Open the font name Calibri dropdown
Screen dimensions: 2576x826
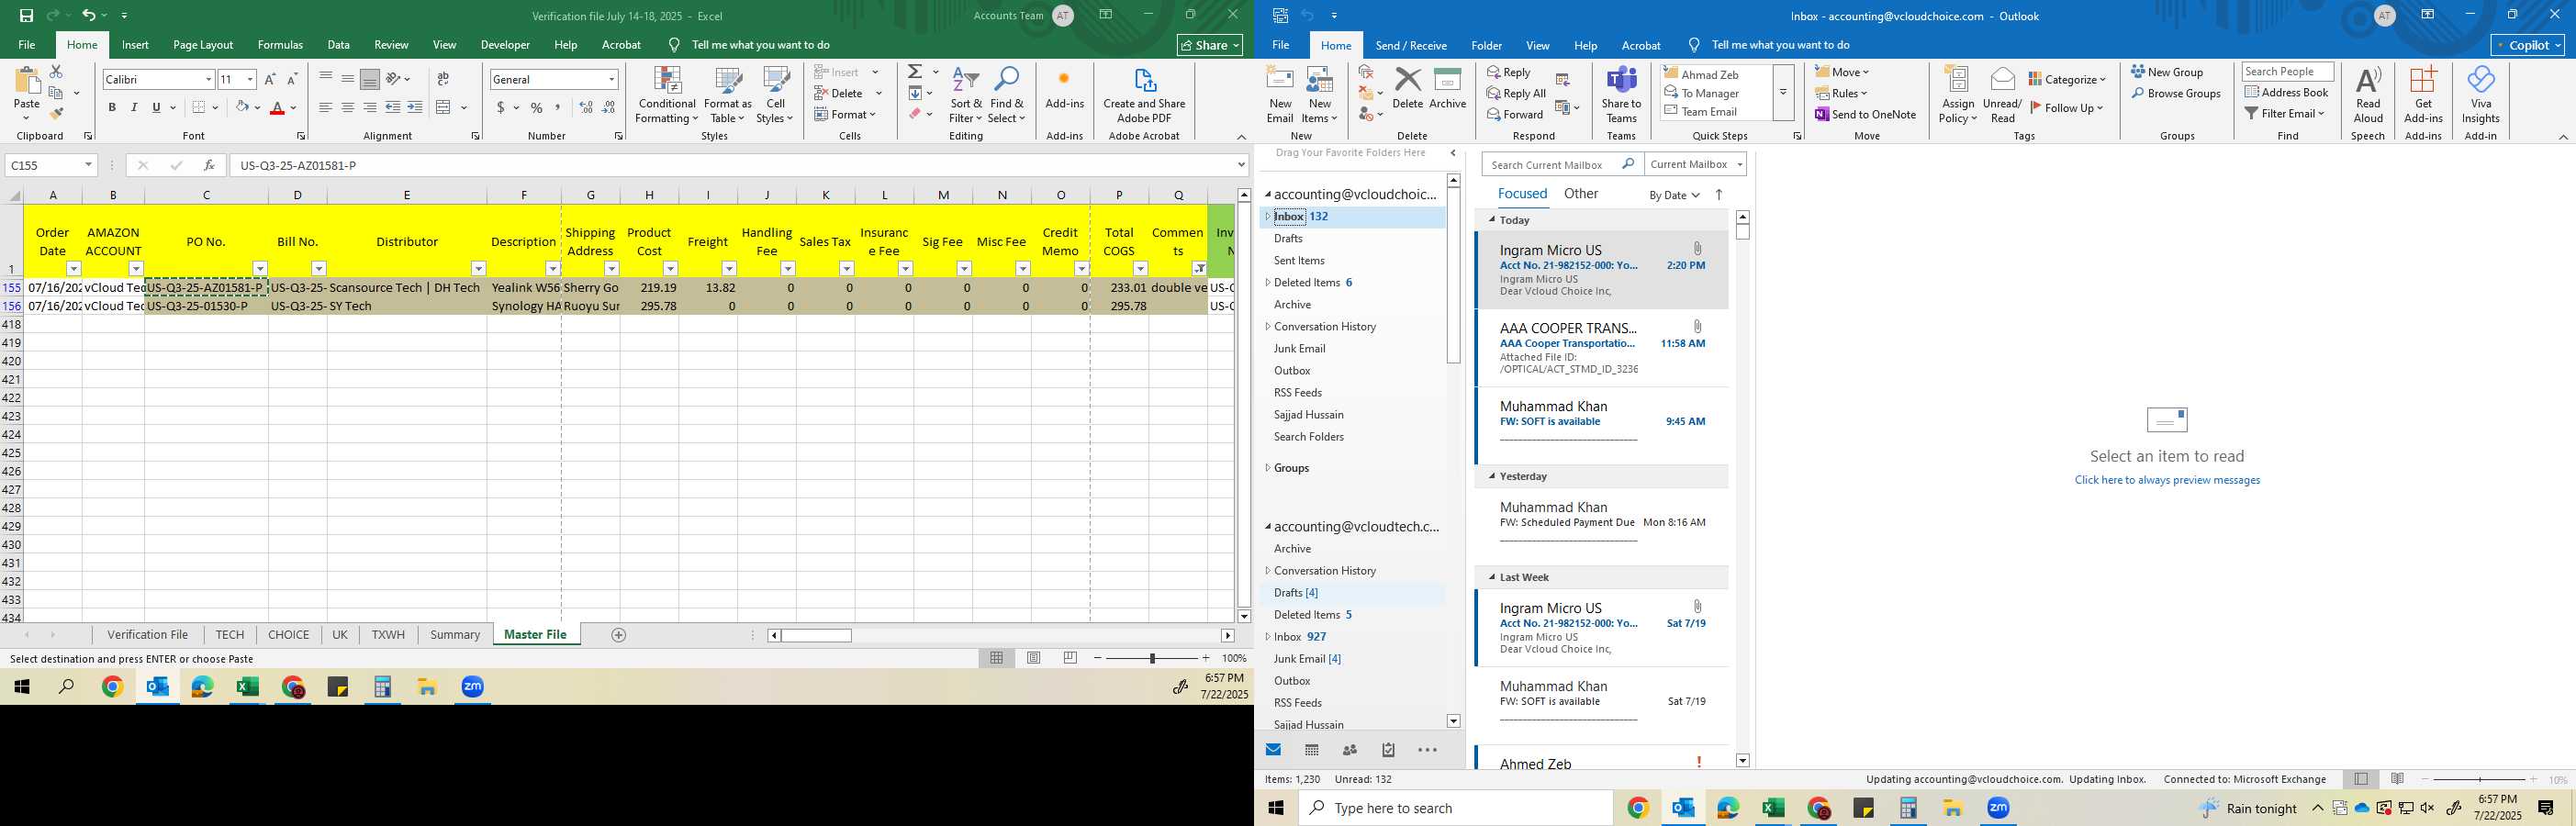point(208,79)
